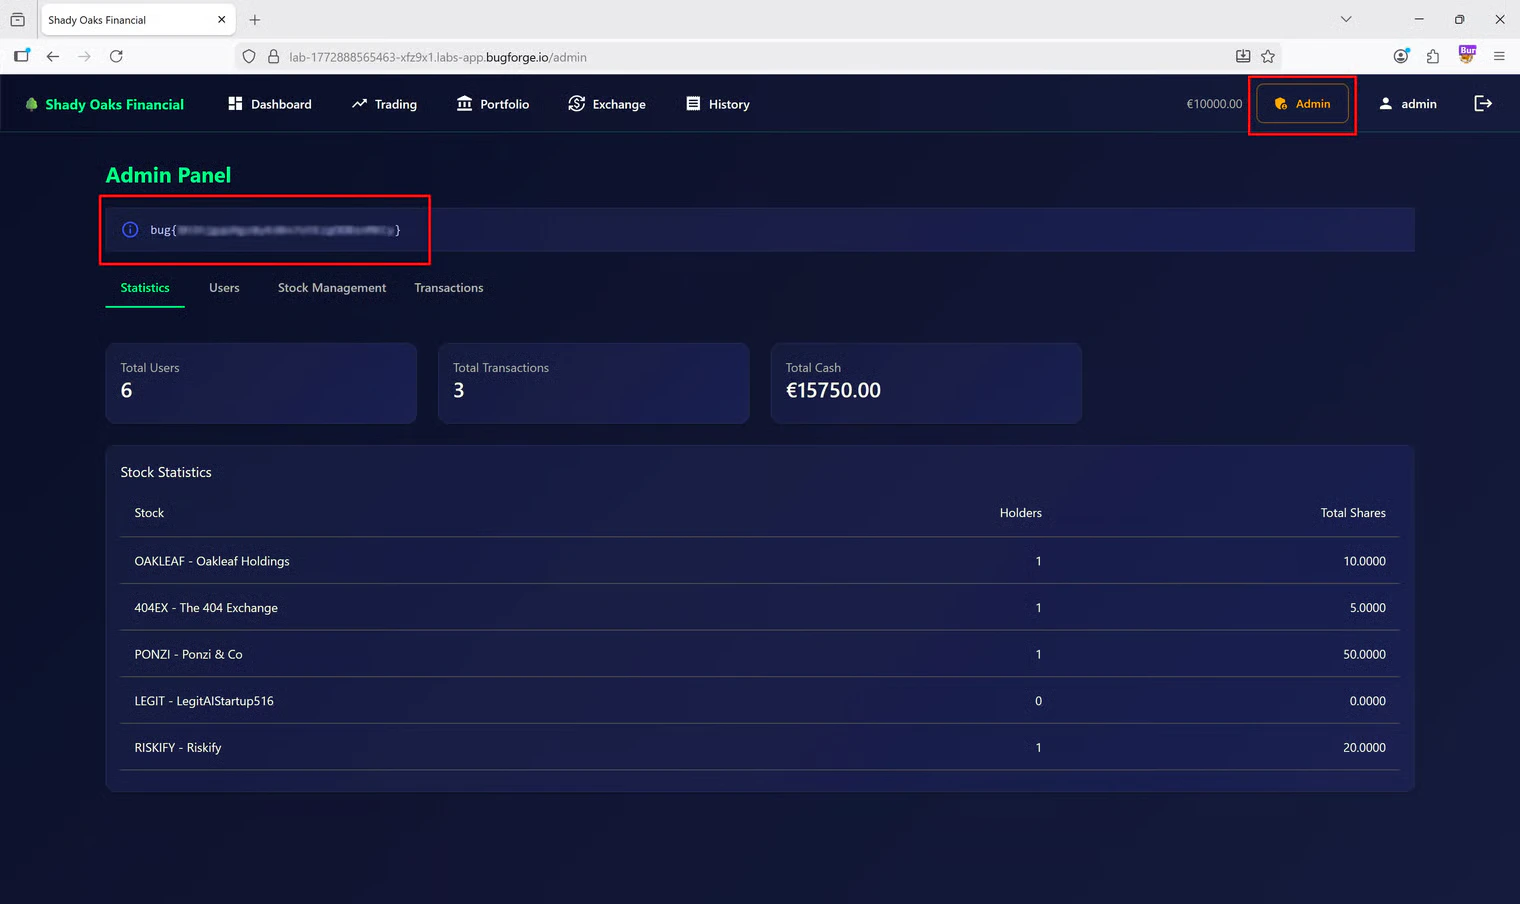Reload the current page

click(x=116, y=57)
